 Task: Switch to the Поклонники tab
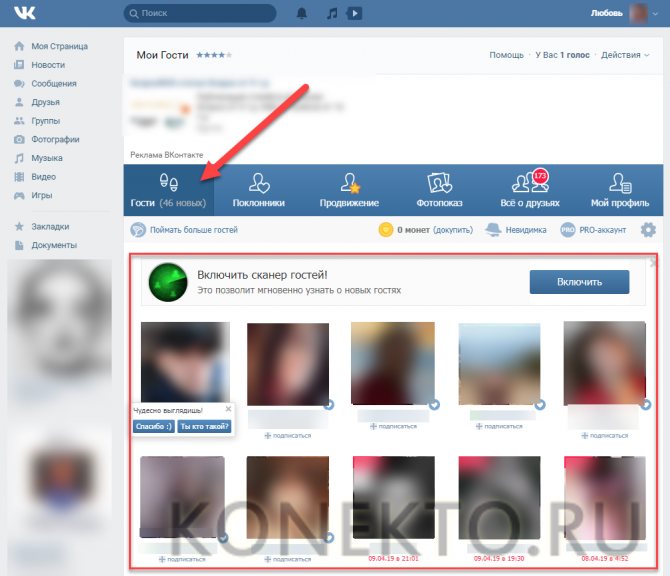259,190
